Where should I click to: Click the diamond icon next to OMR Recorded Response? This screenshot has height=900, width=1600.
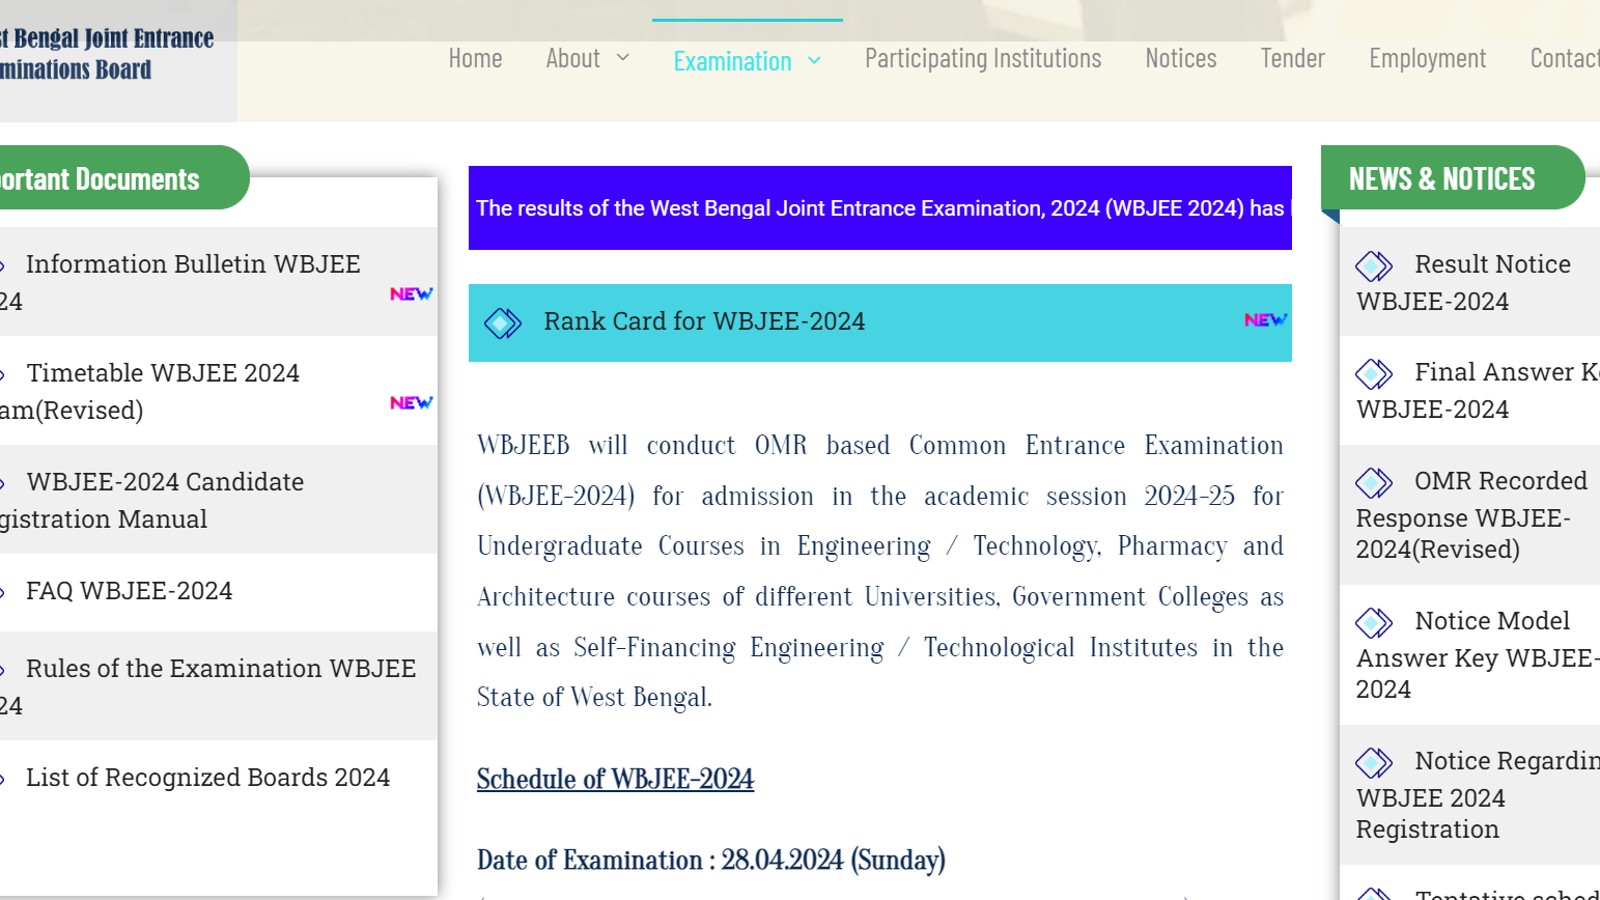(1373, 483)
